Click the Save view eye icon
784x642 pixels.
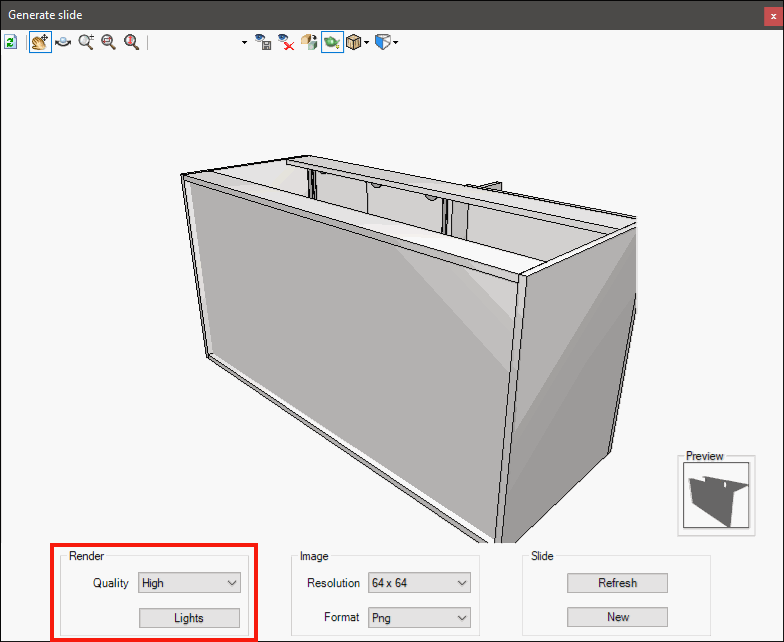coord(263,42)
